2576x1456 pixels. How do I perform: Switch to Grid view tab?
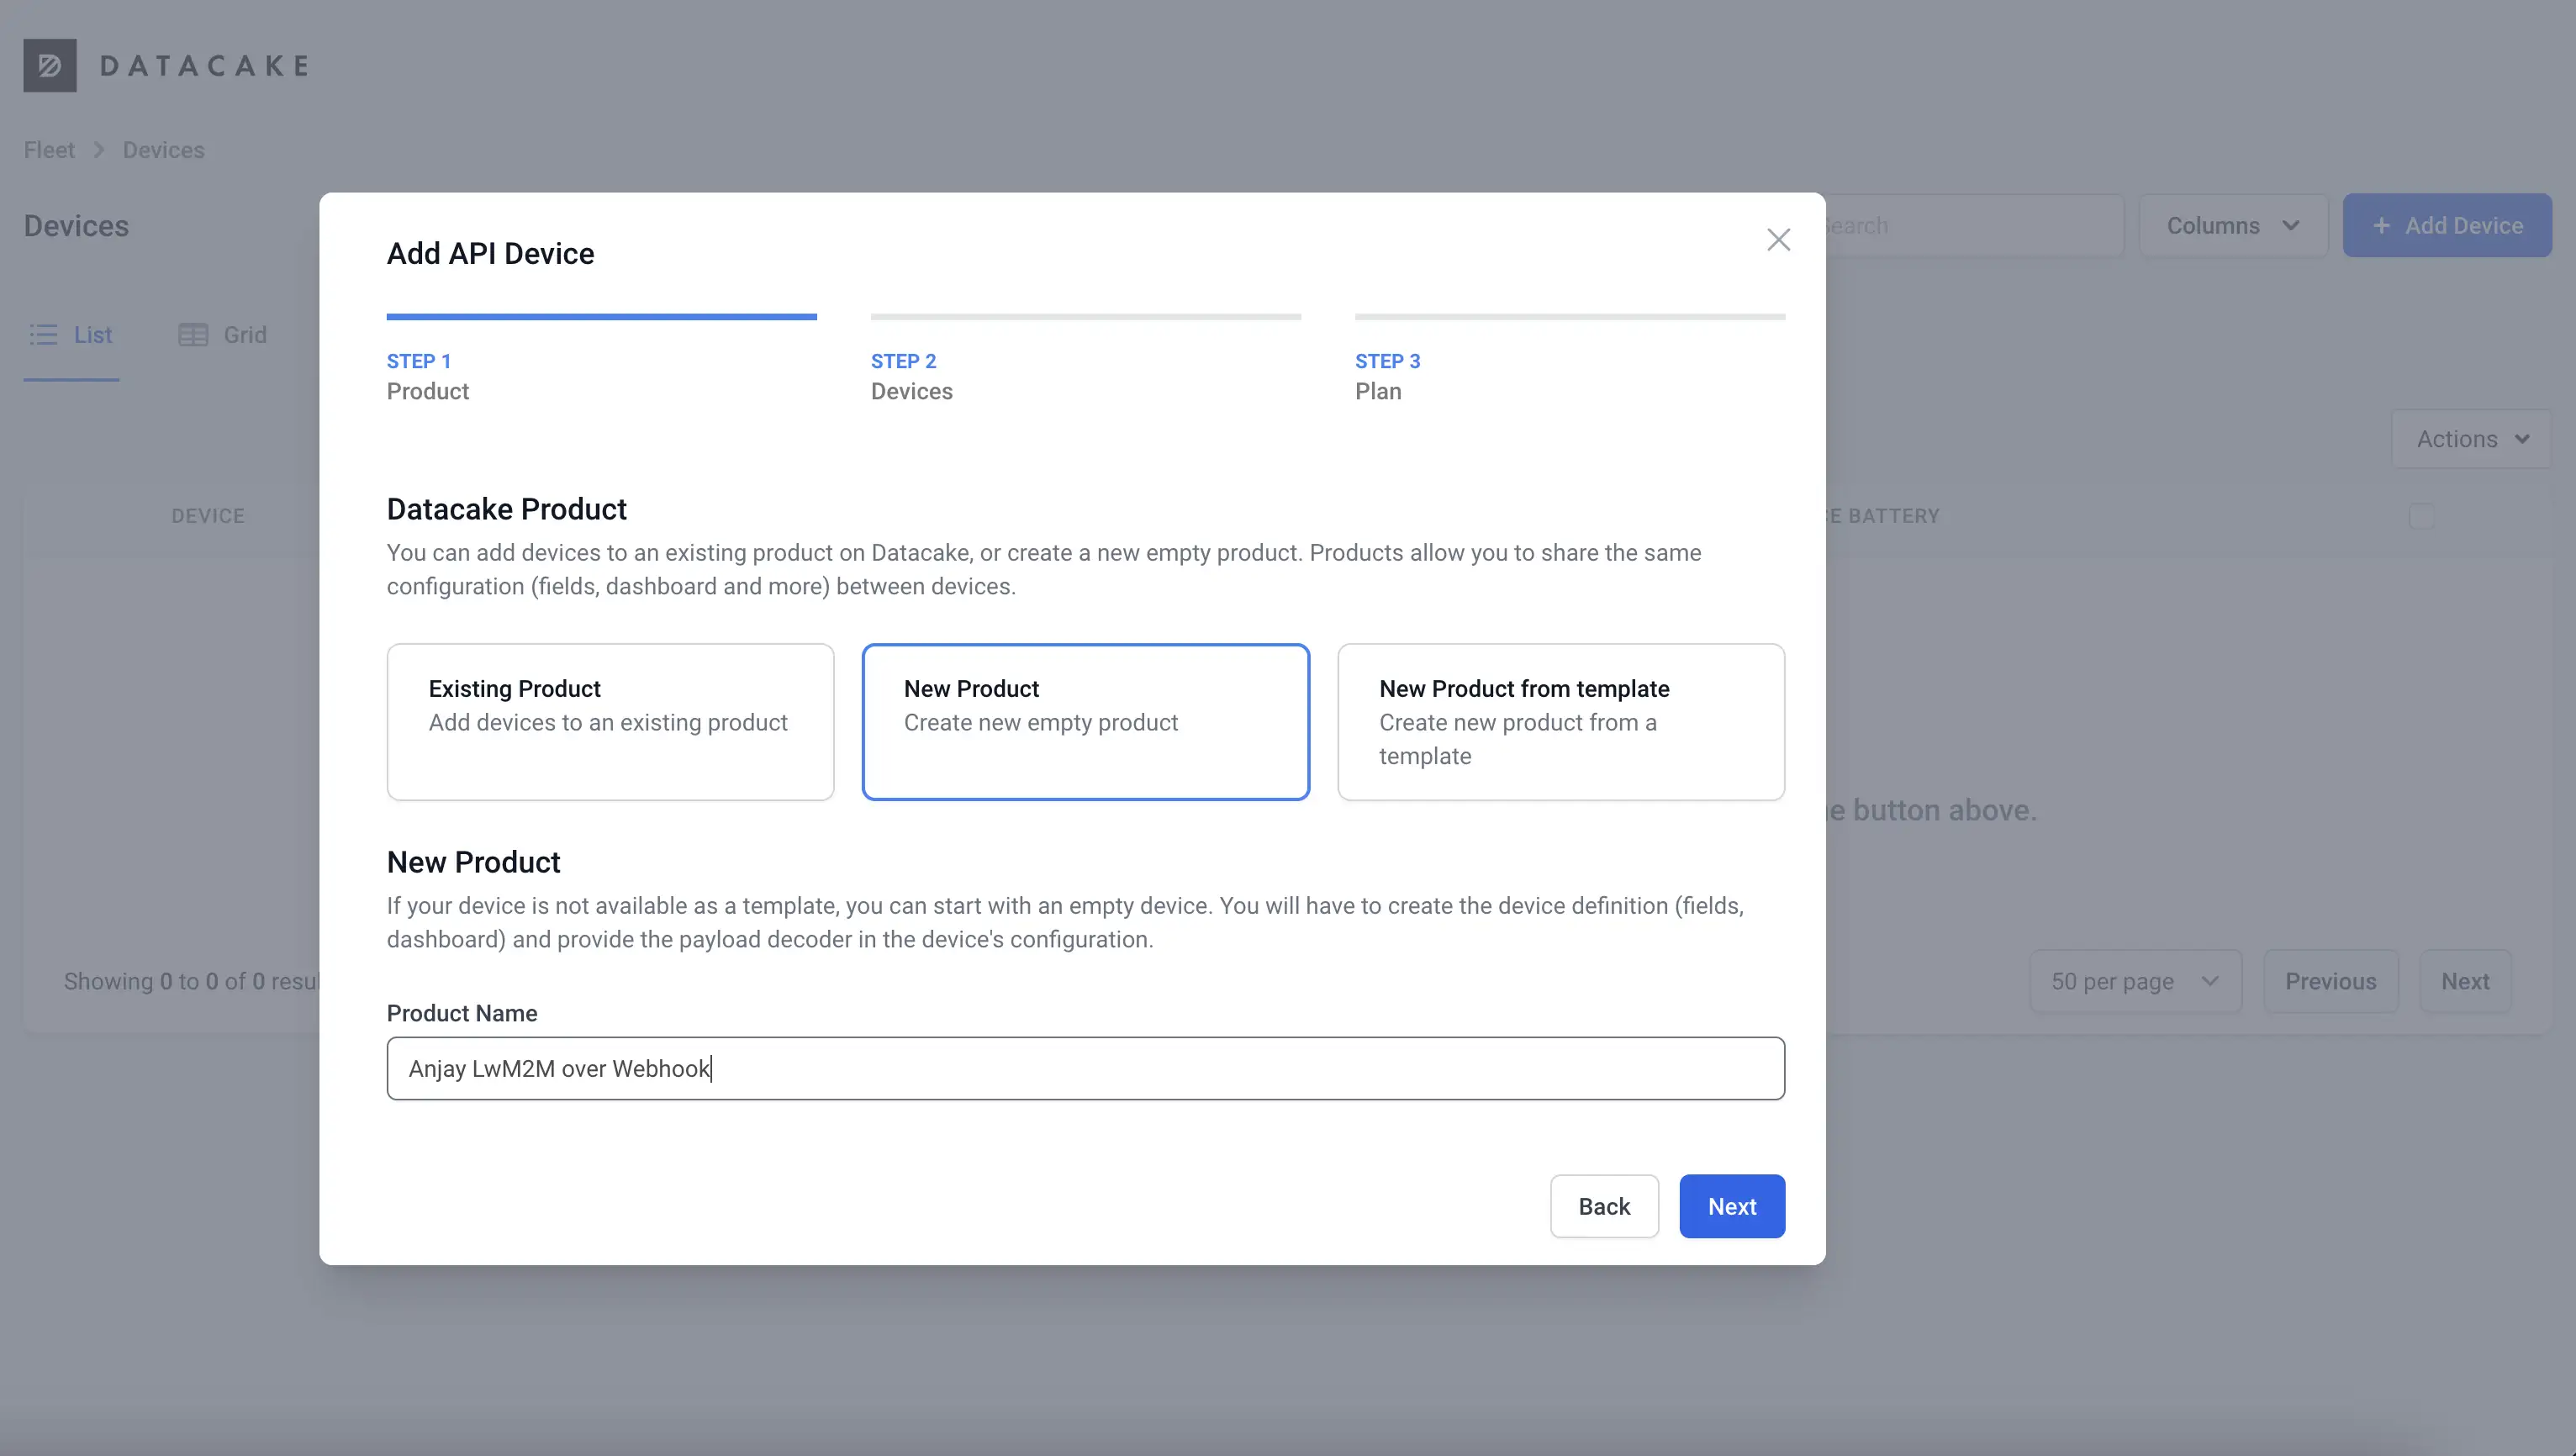222,335
